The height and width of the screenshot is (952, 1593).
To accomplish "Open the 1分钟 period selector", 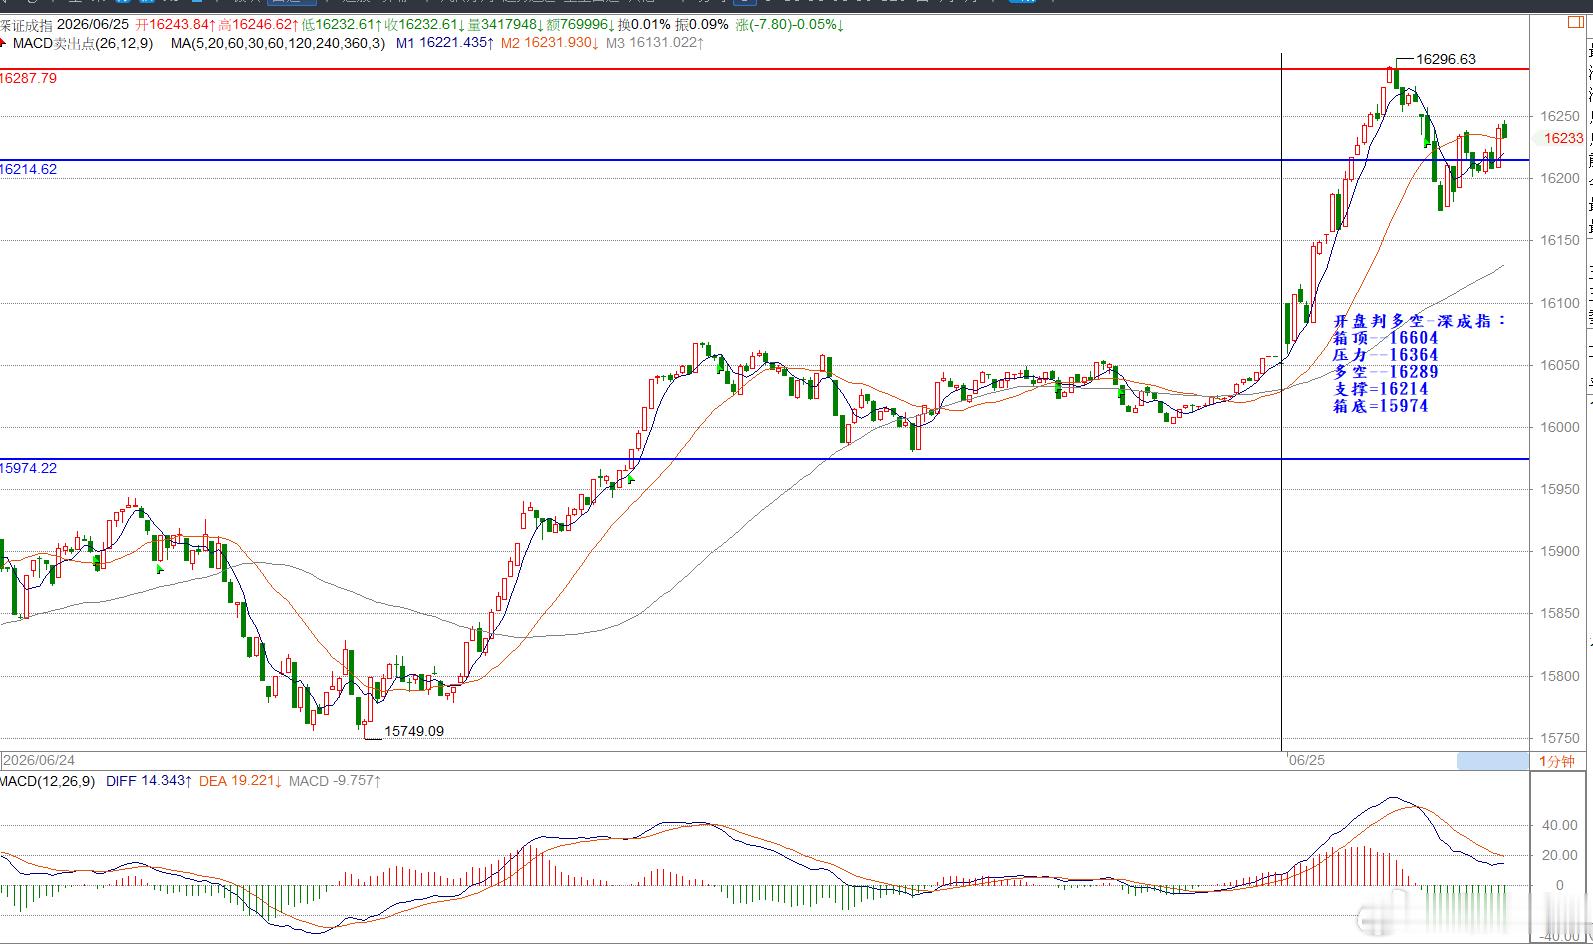I will (x=1555, y=761).
